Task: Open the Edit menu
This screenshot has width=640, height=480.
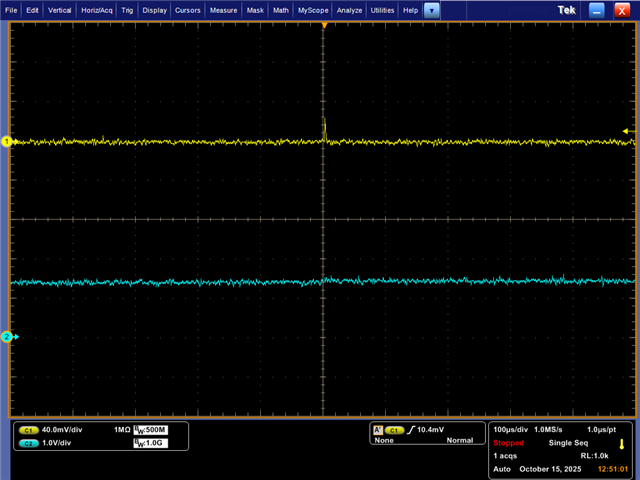Action: [32, 10]
